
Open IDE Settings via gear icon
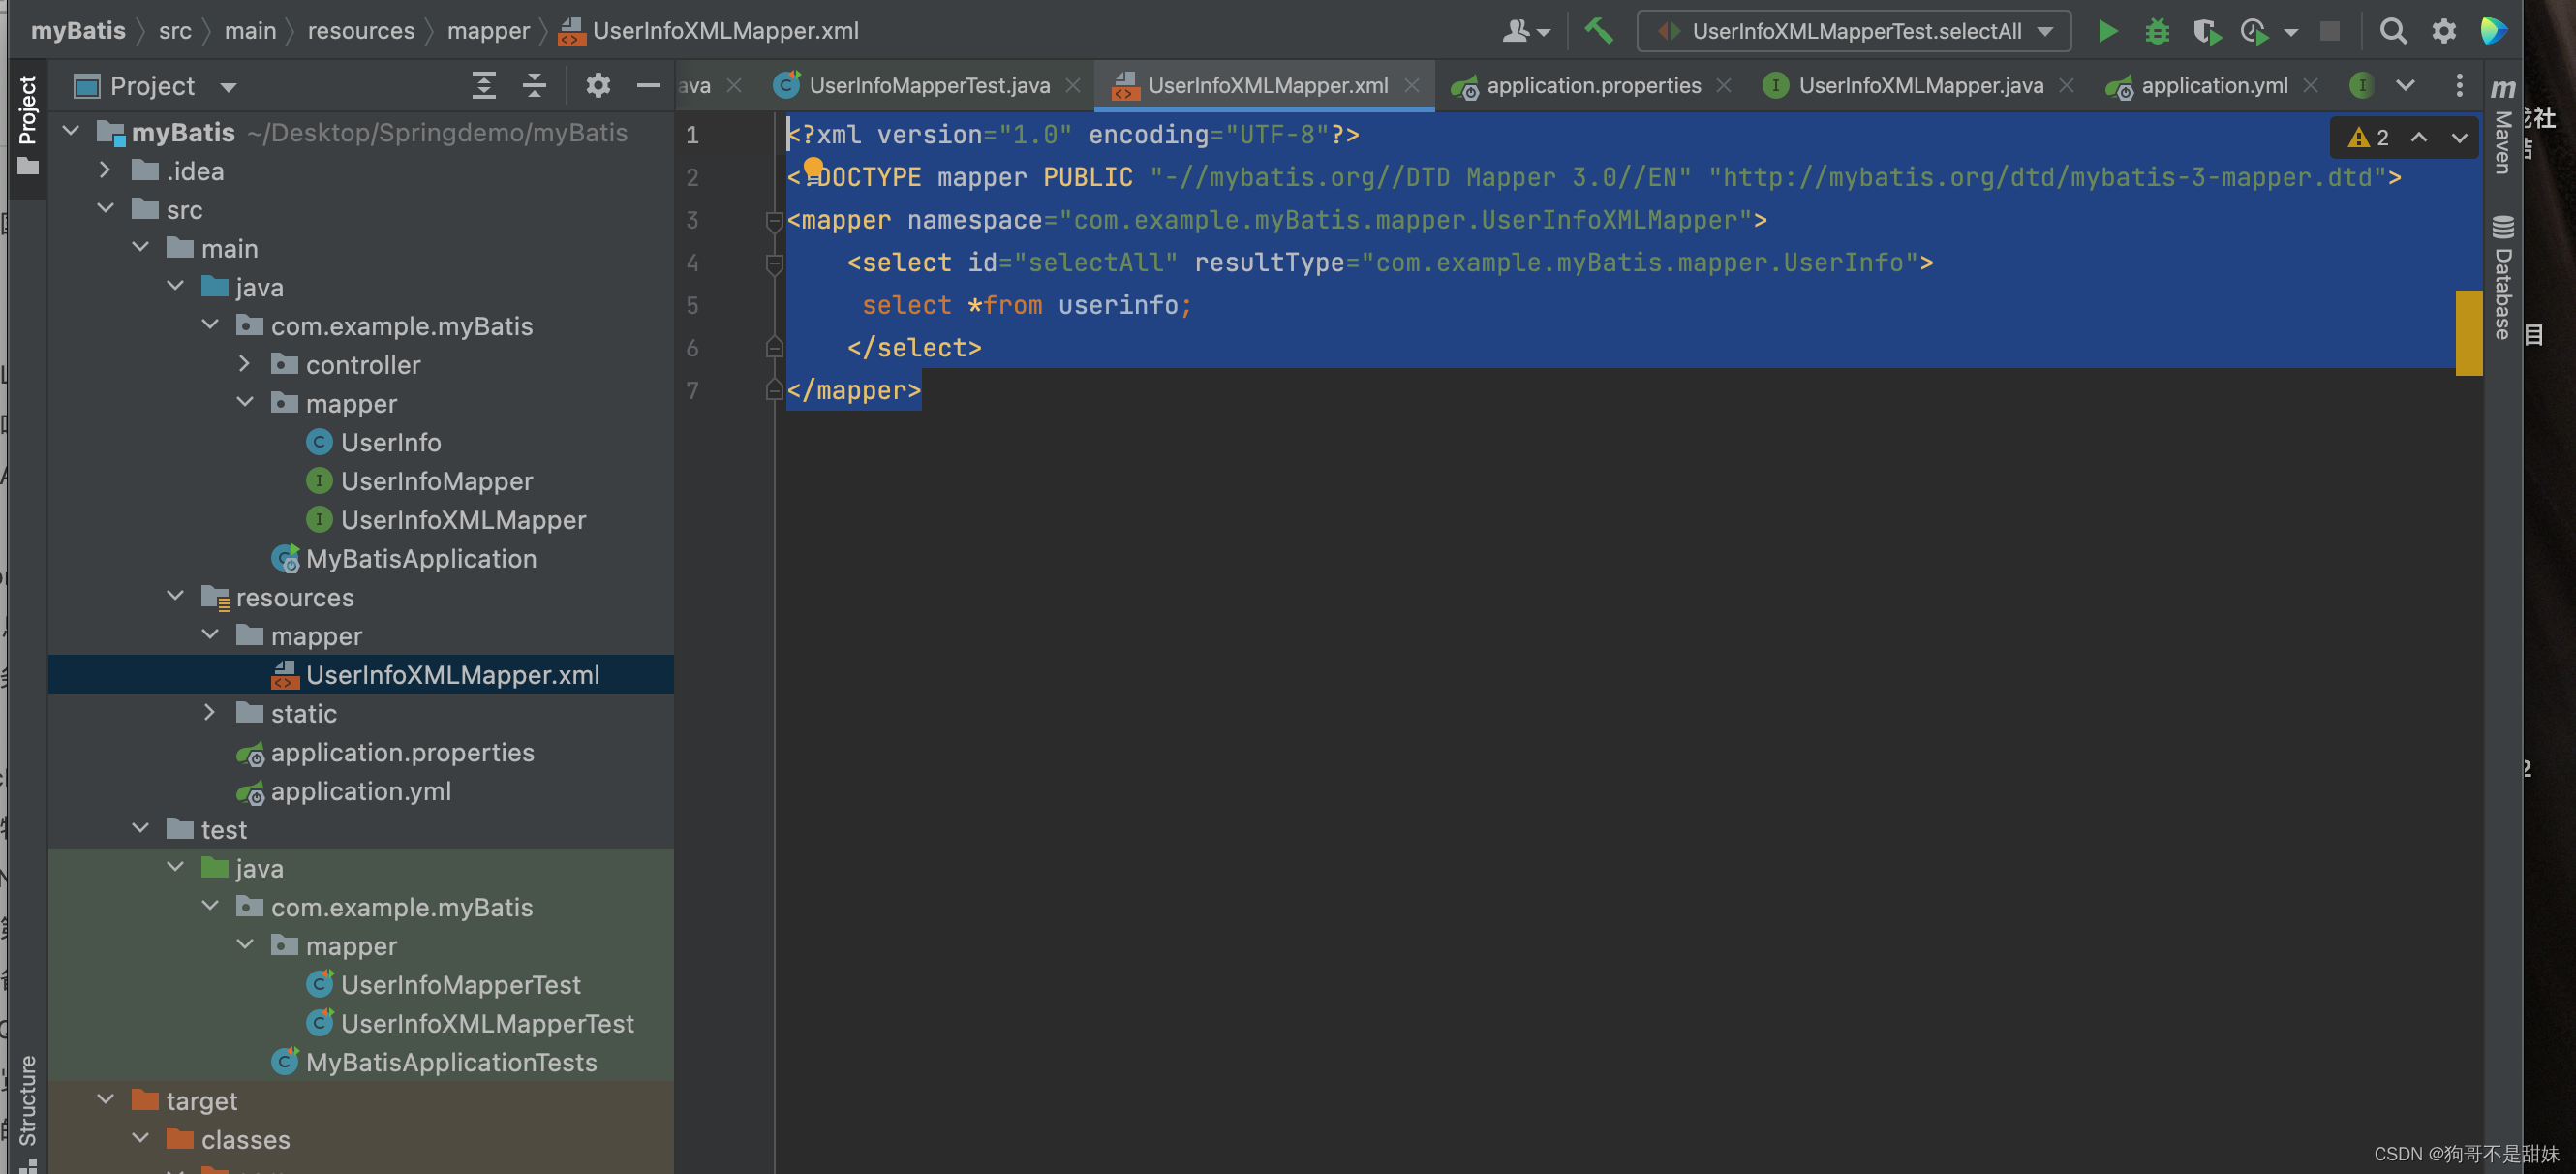2443,31
